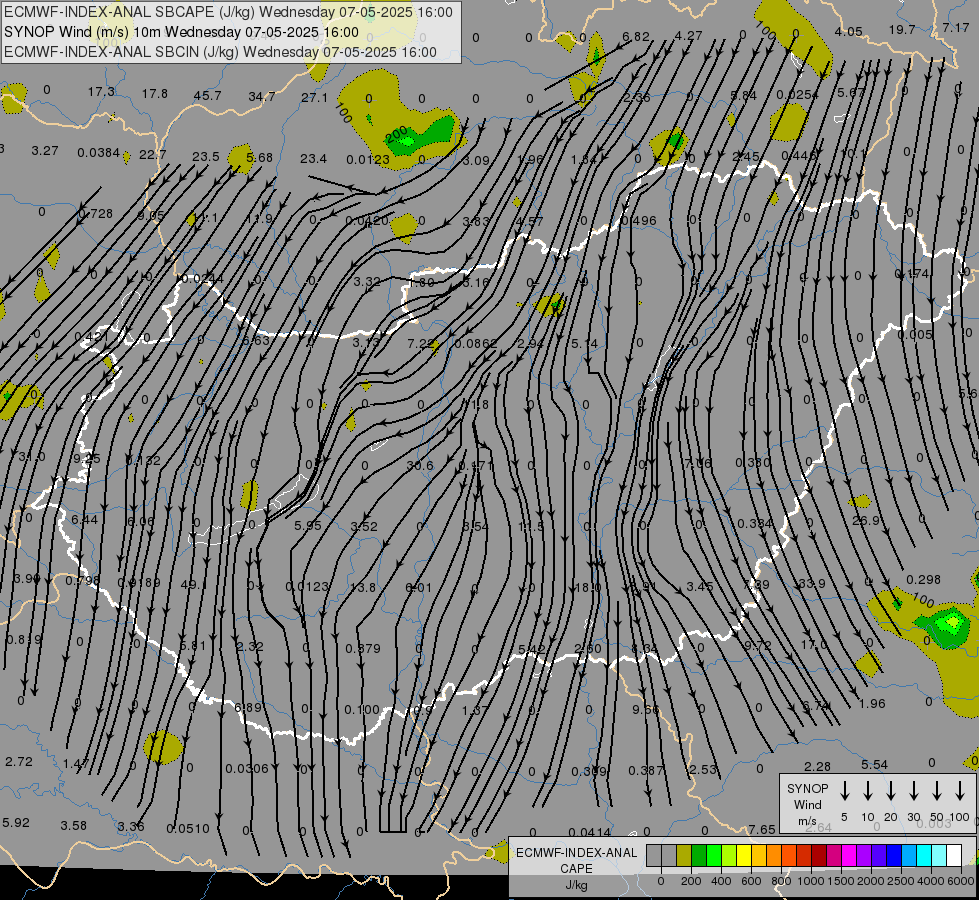Screen dimensions: 979x900
Task: Click the map value 45.7
Action: point(207,96)
